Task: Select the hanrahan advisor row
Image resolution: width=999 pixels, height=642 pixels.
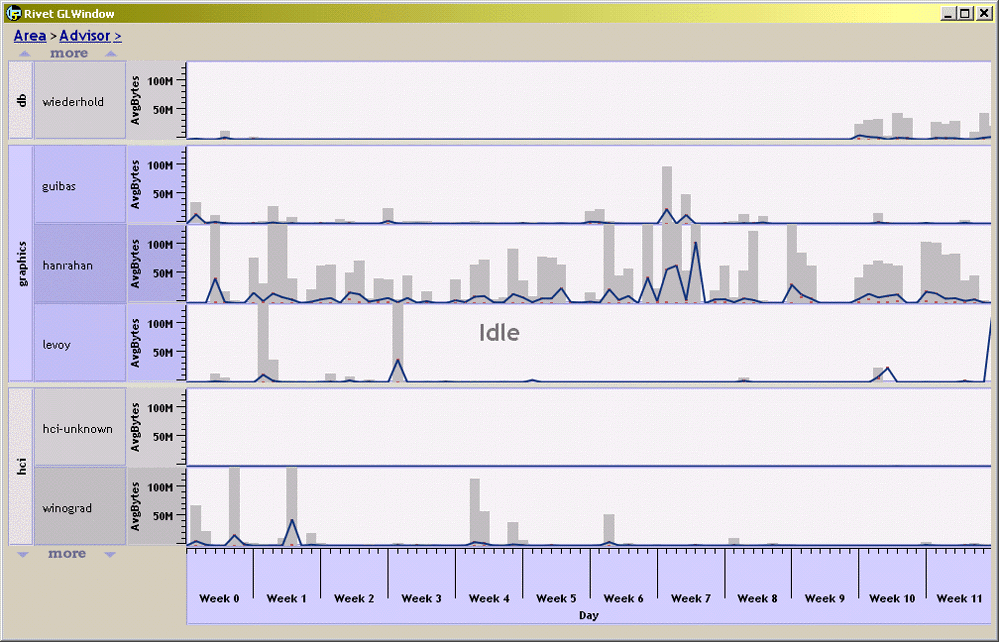Action: point(80,265)
